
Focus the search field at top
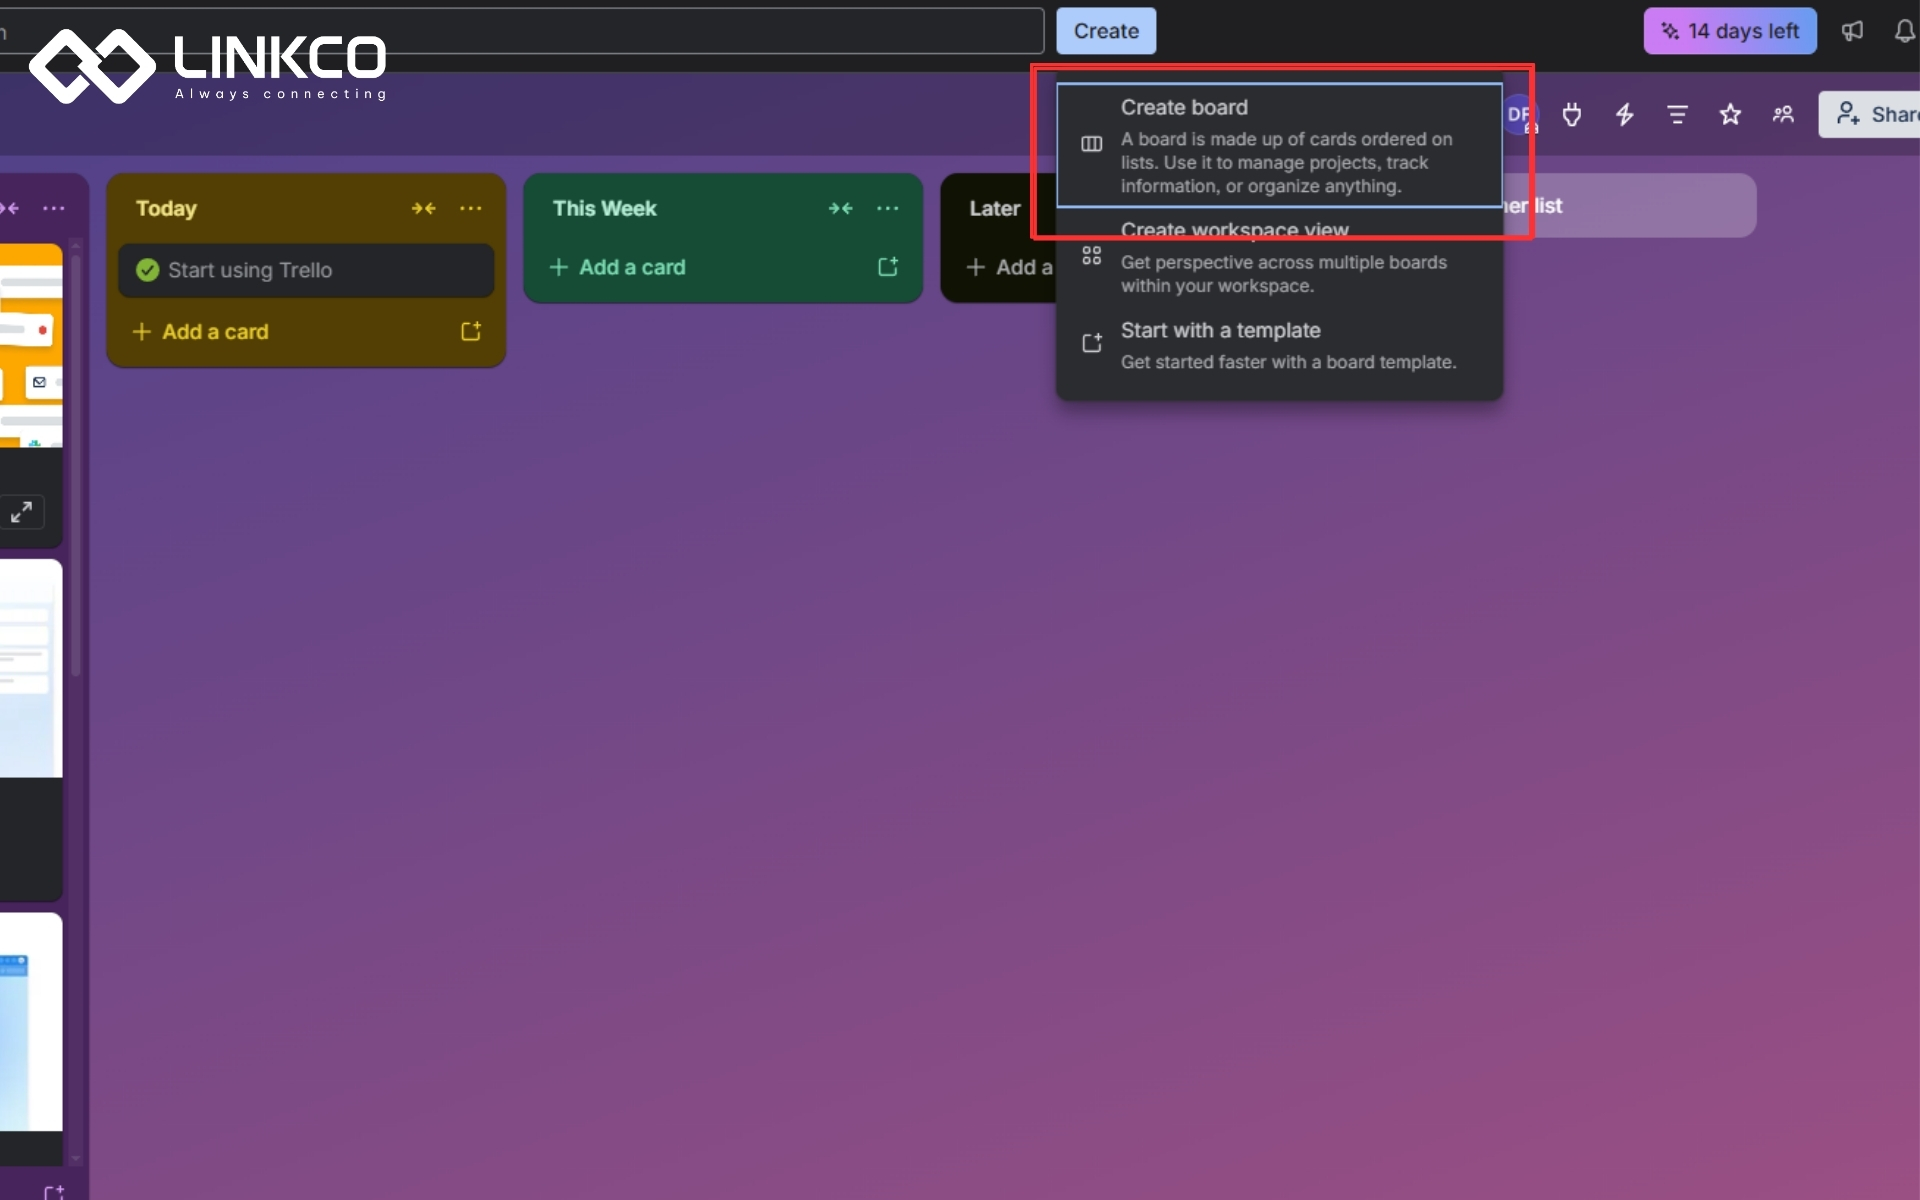point(520,31)
